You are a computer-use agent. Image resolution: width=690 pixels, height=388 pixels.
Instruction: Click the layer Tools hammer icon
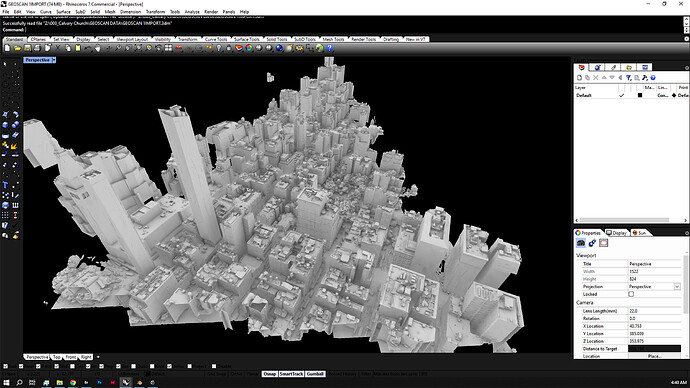click(x=645, y=77)
